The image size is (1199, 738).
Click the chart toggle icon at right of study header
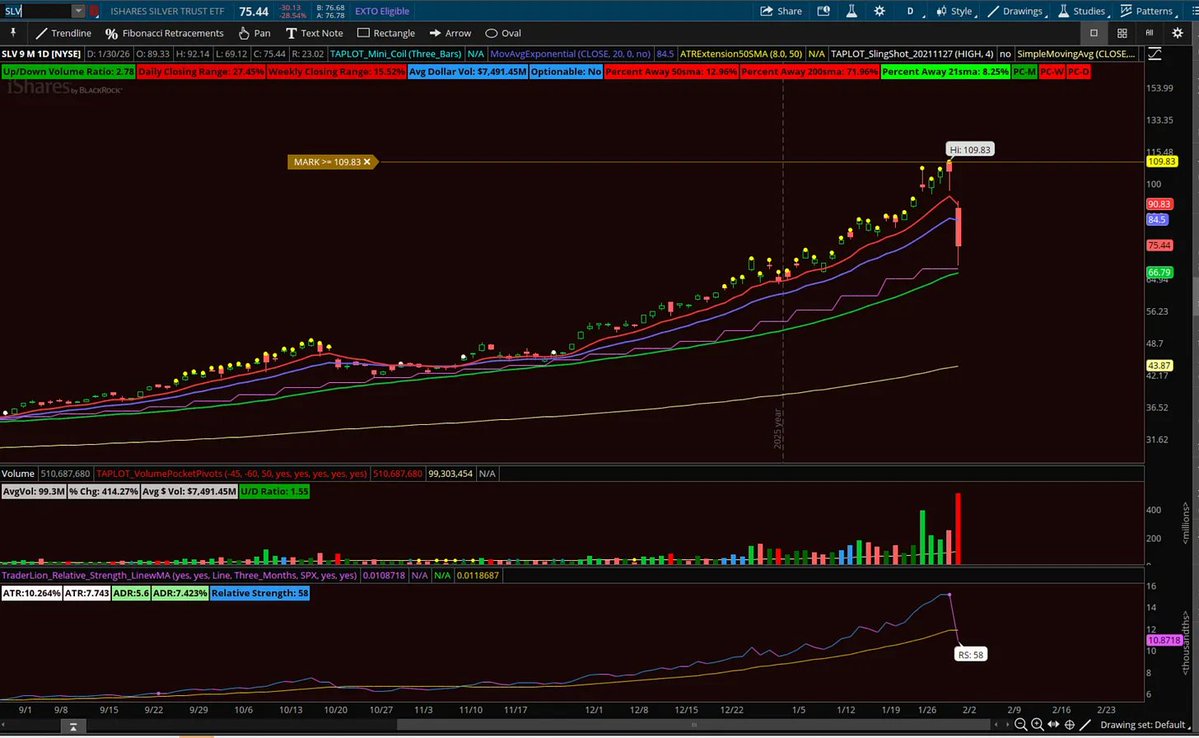[1155, 54]
